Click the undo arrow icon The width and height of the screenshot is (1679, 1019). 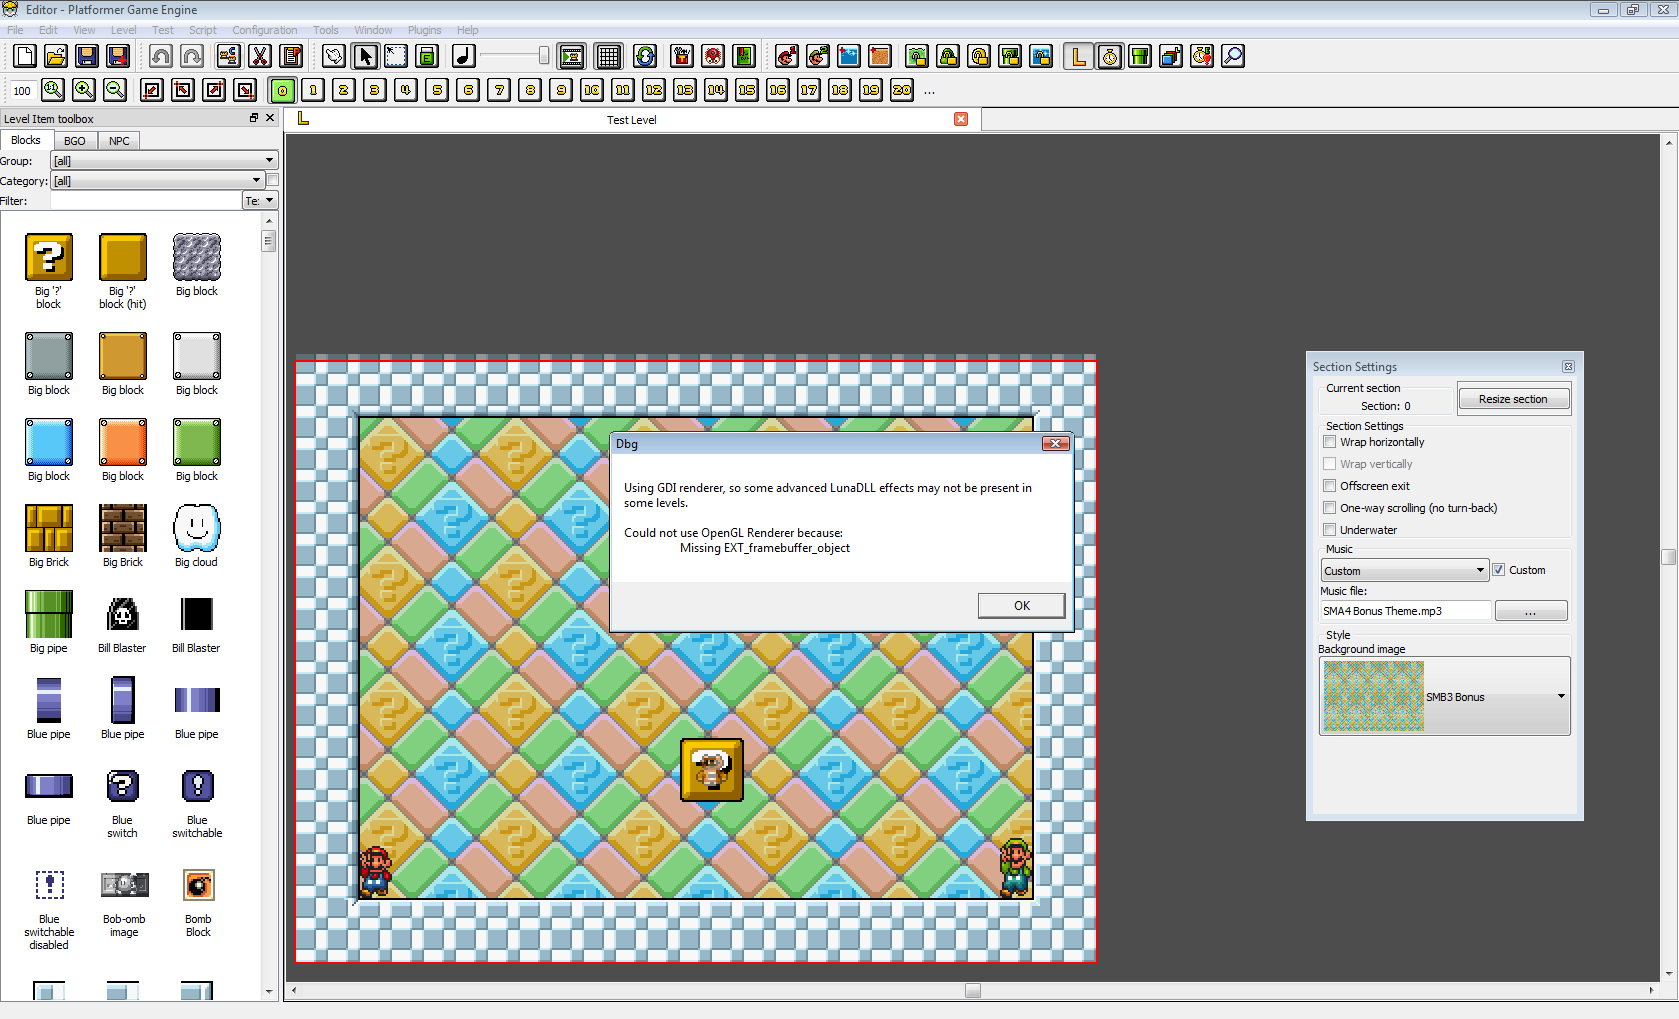pyautogui.click(x=161, y=56)
